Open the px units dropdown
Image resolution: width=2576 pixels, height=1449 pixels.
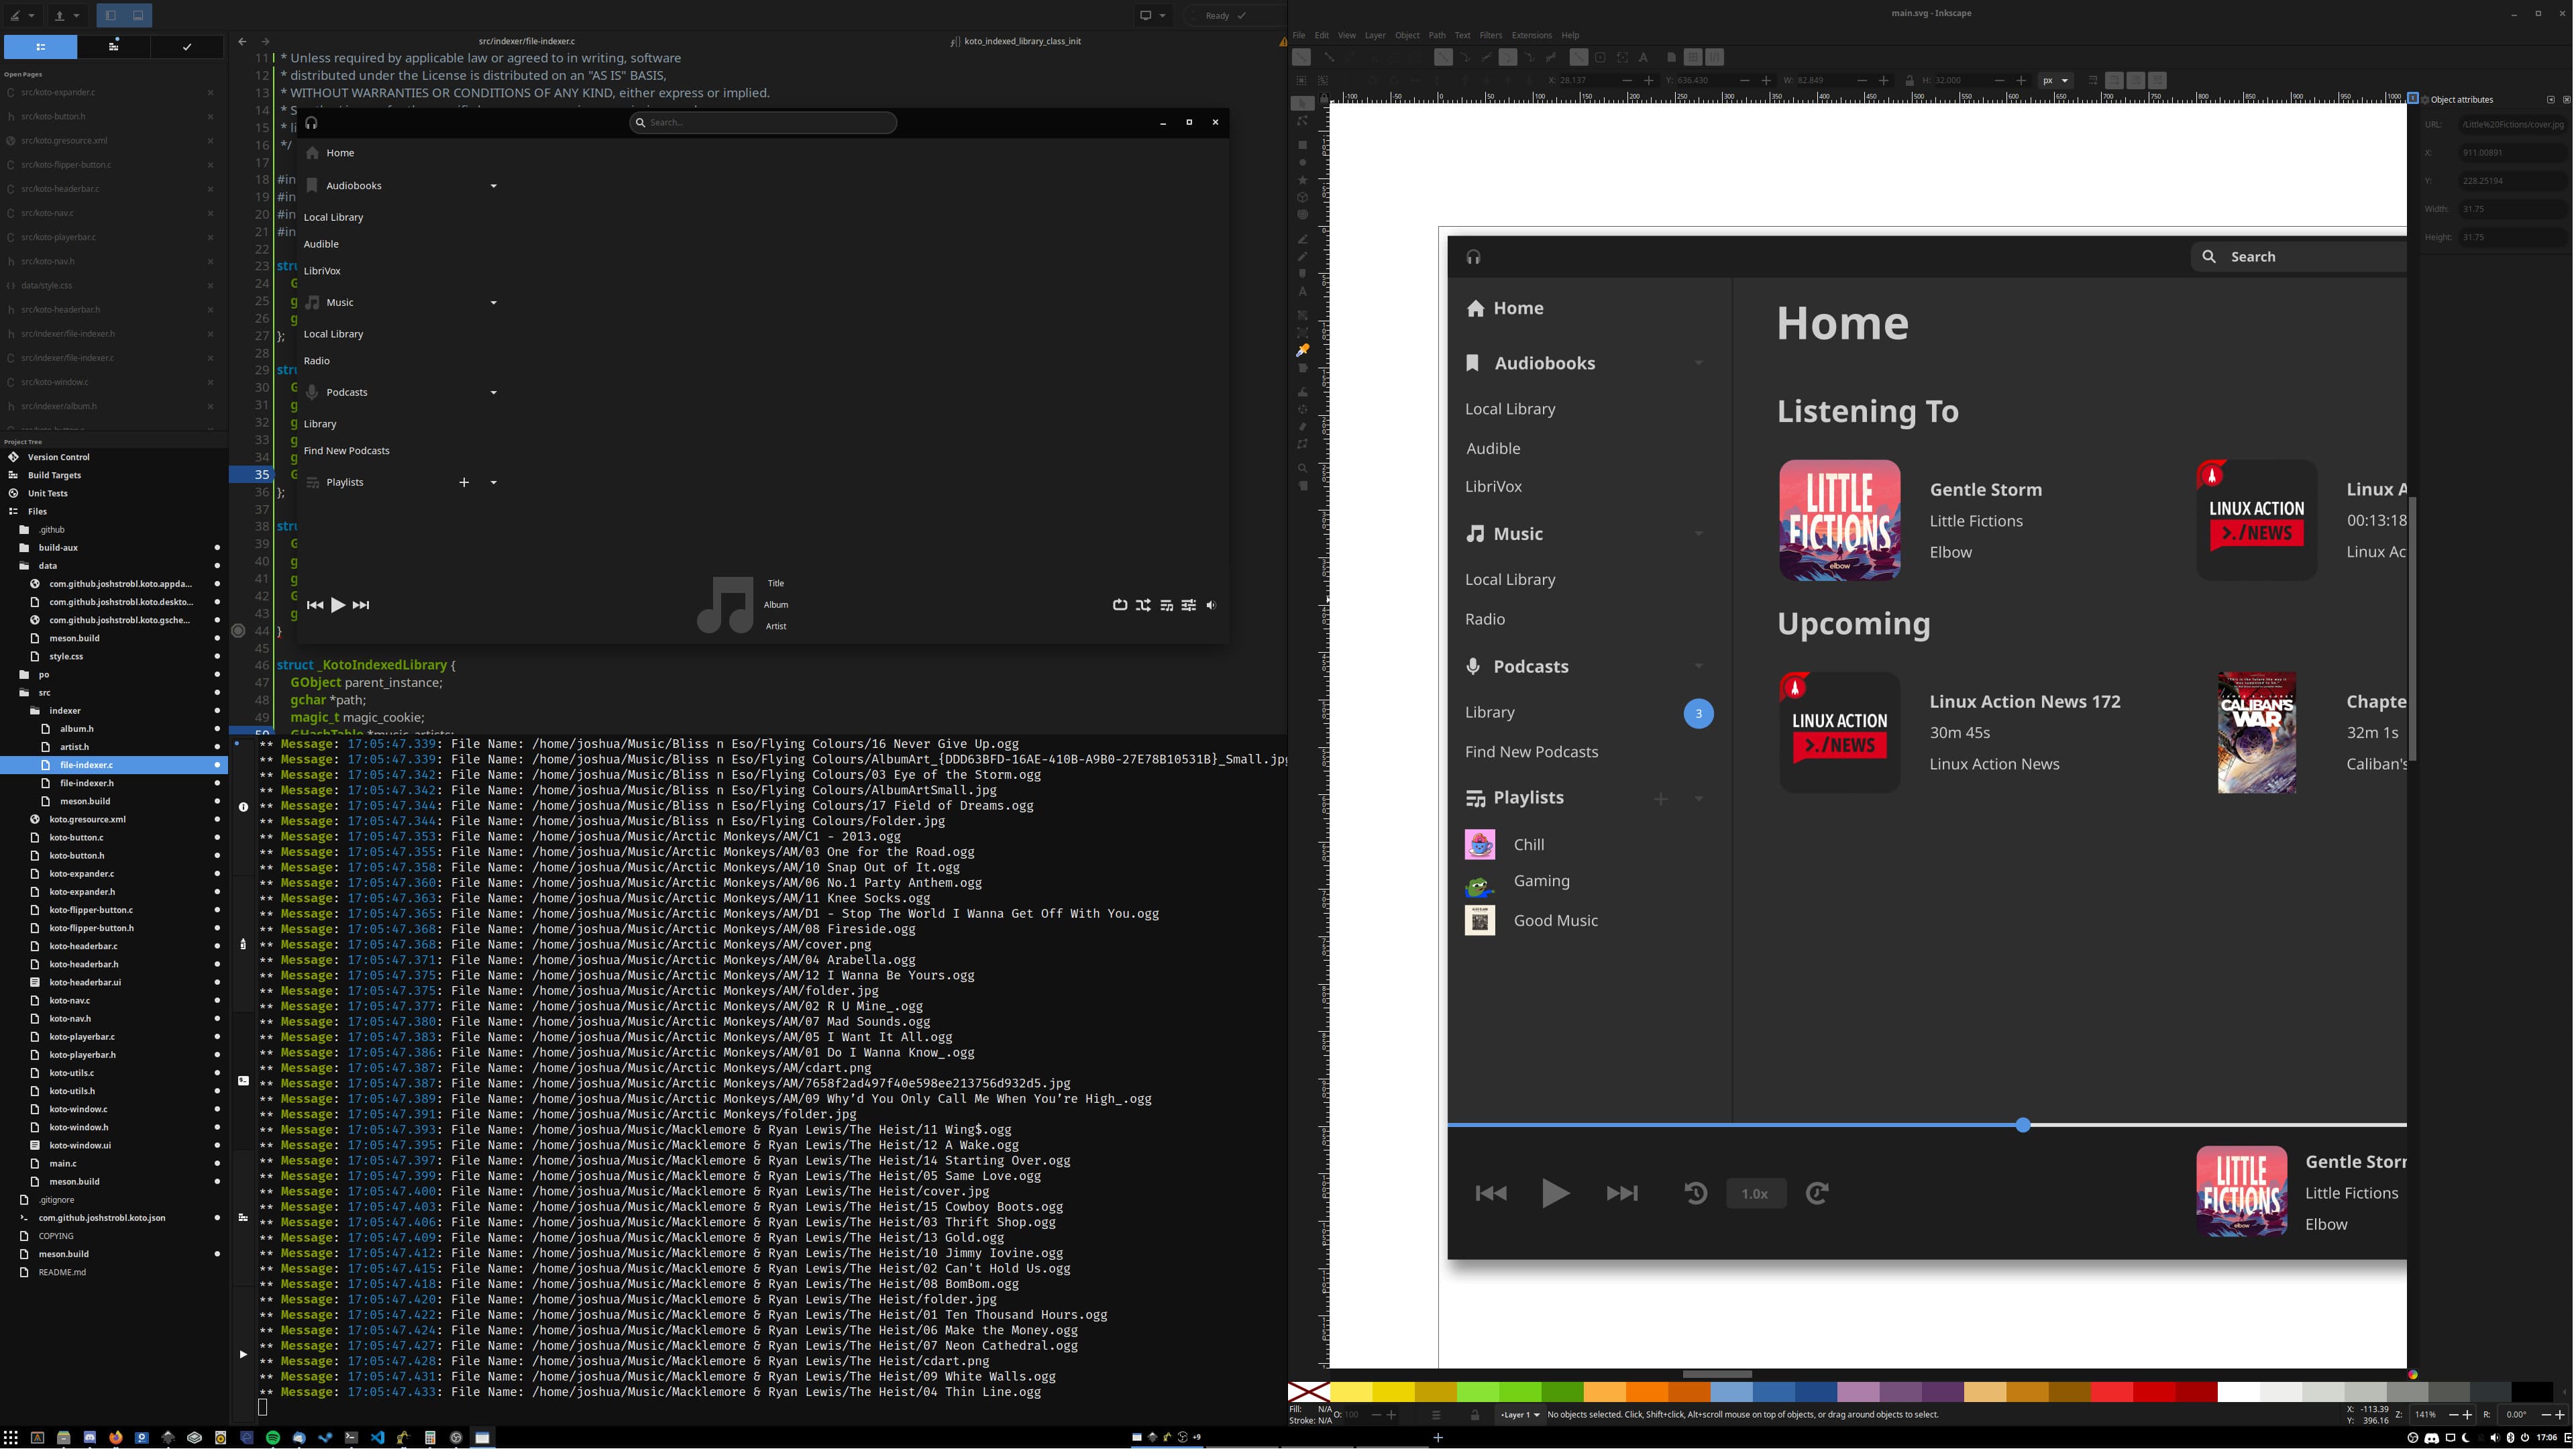tap(2056, 80)
